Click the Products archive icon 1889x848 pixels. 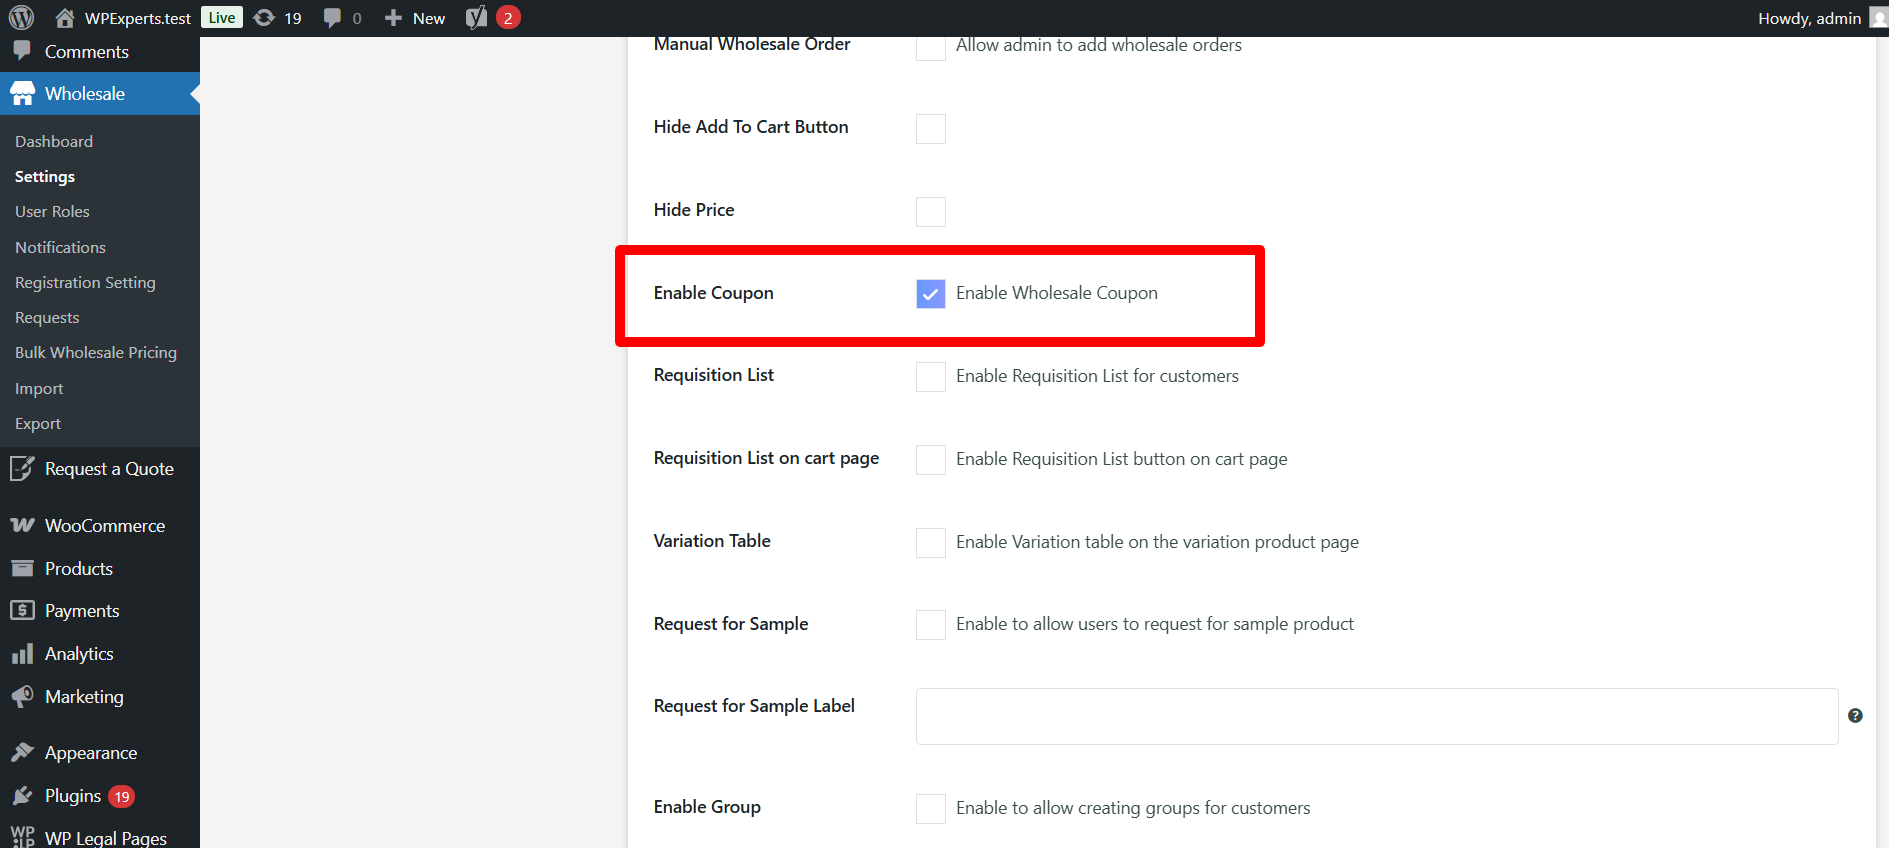[x=22, y=568]
